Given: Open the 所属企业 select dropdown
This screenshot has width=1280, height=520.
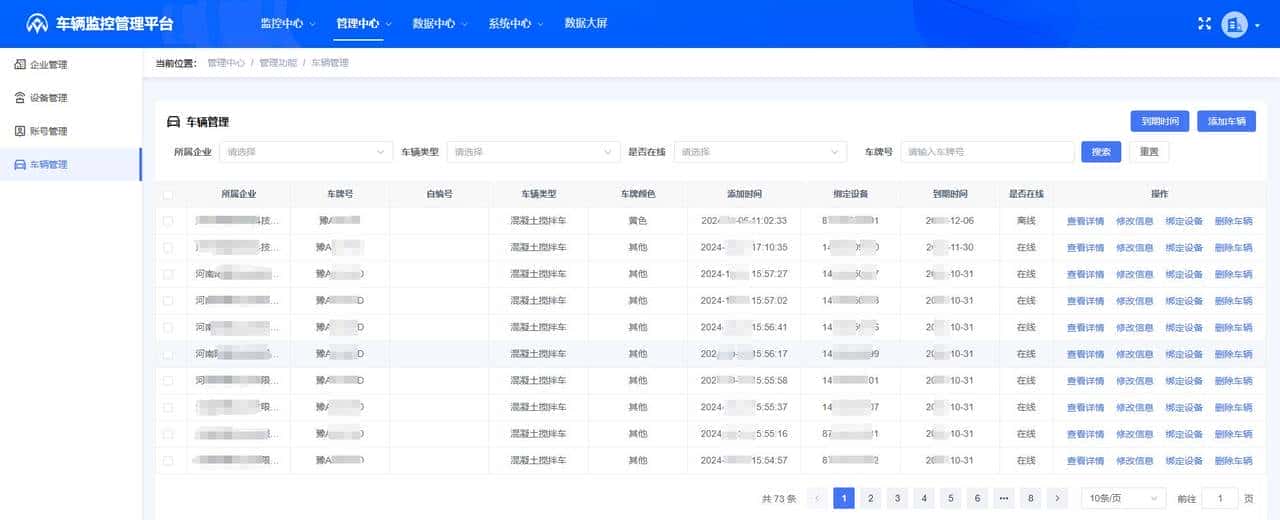Looking at the screenshot, I should [306, 152].
